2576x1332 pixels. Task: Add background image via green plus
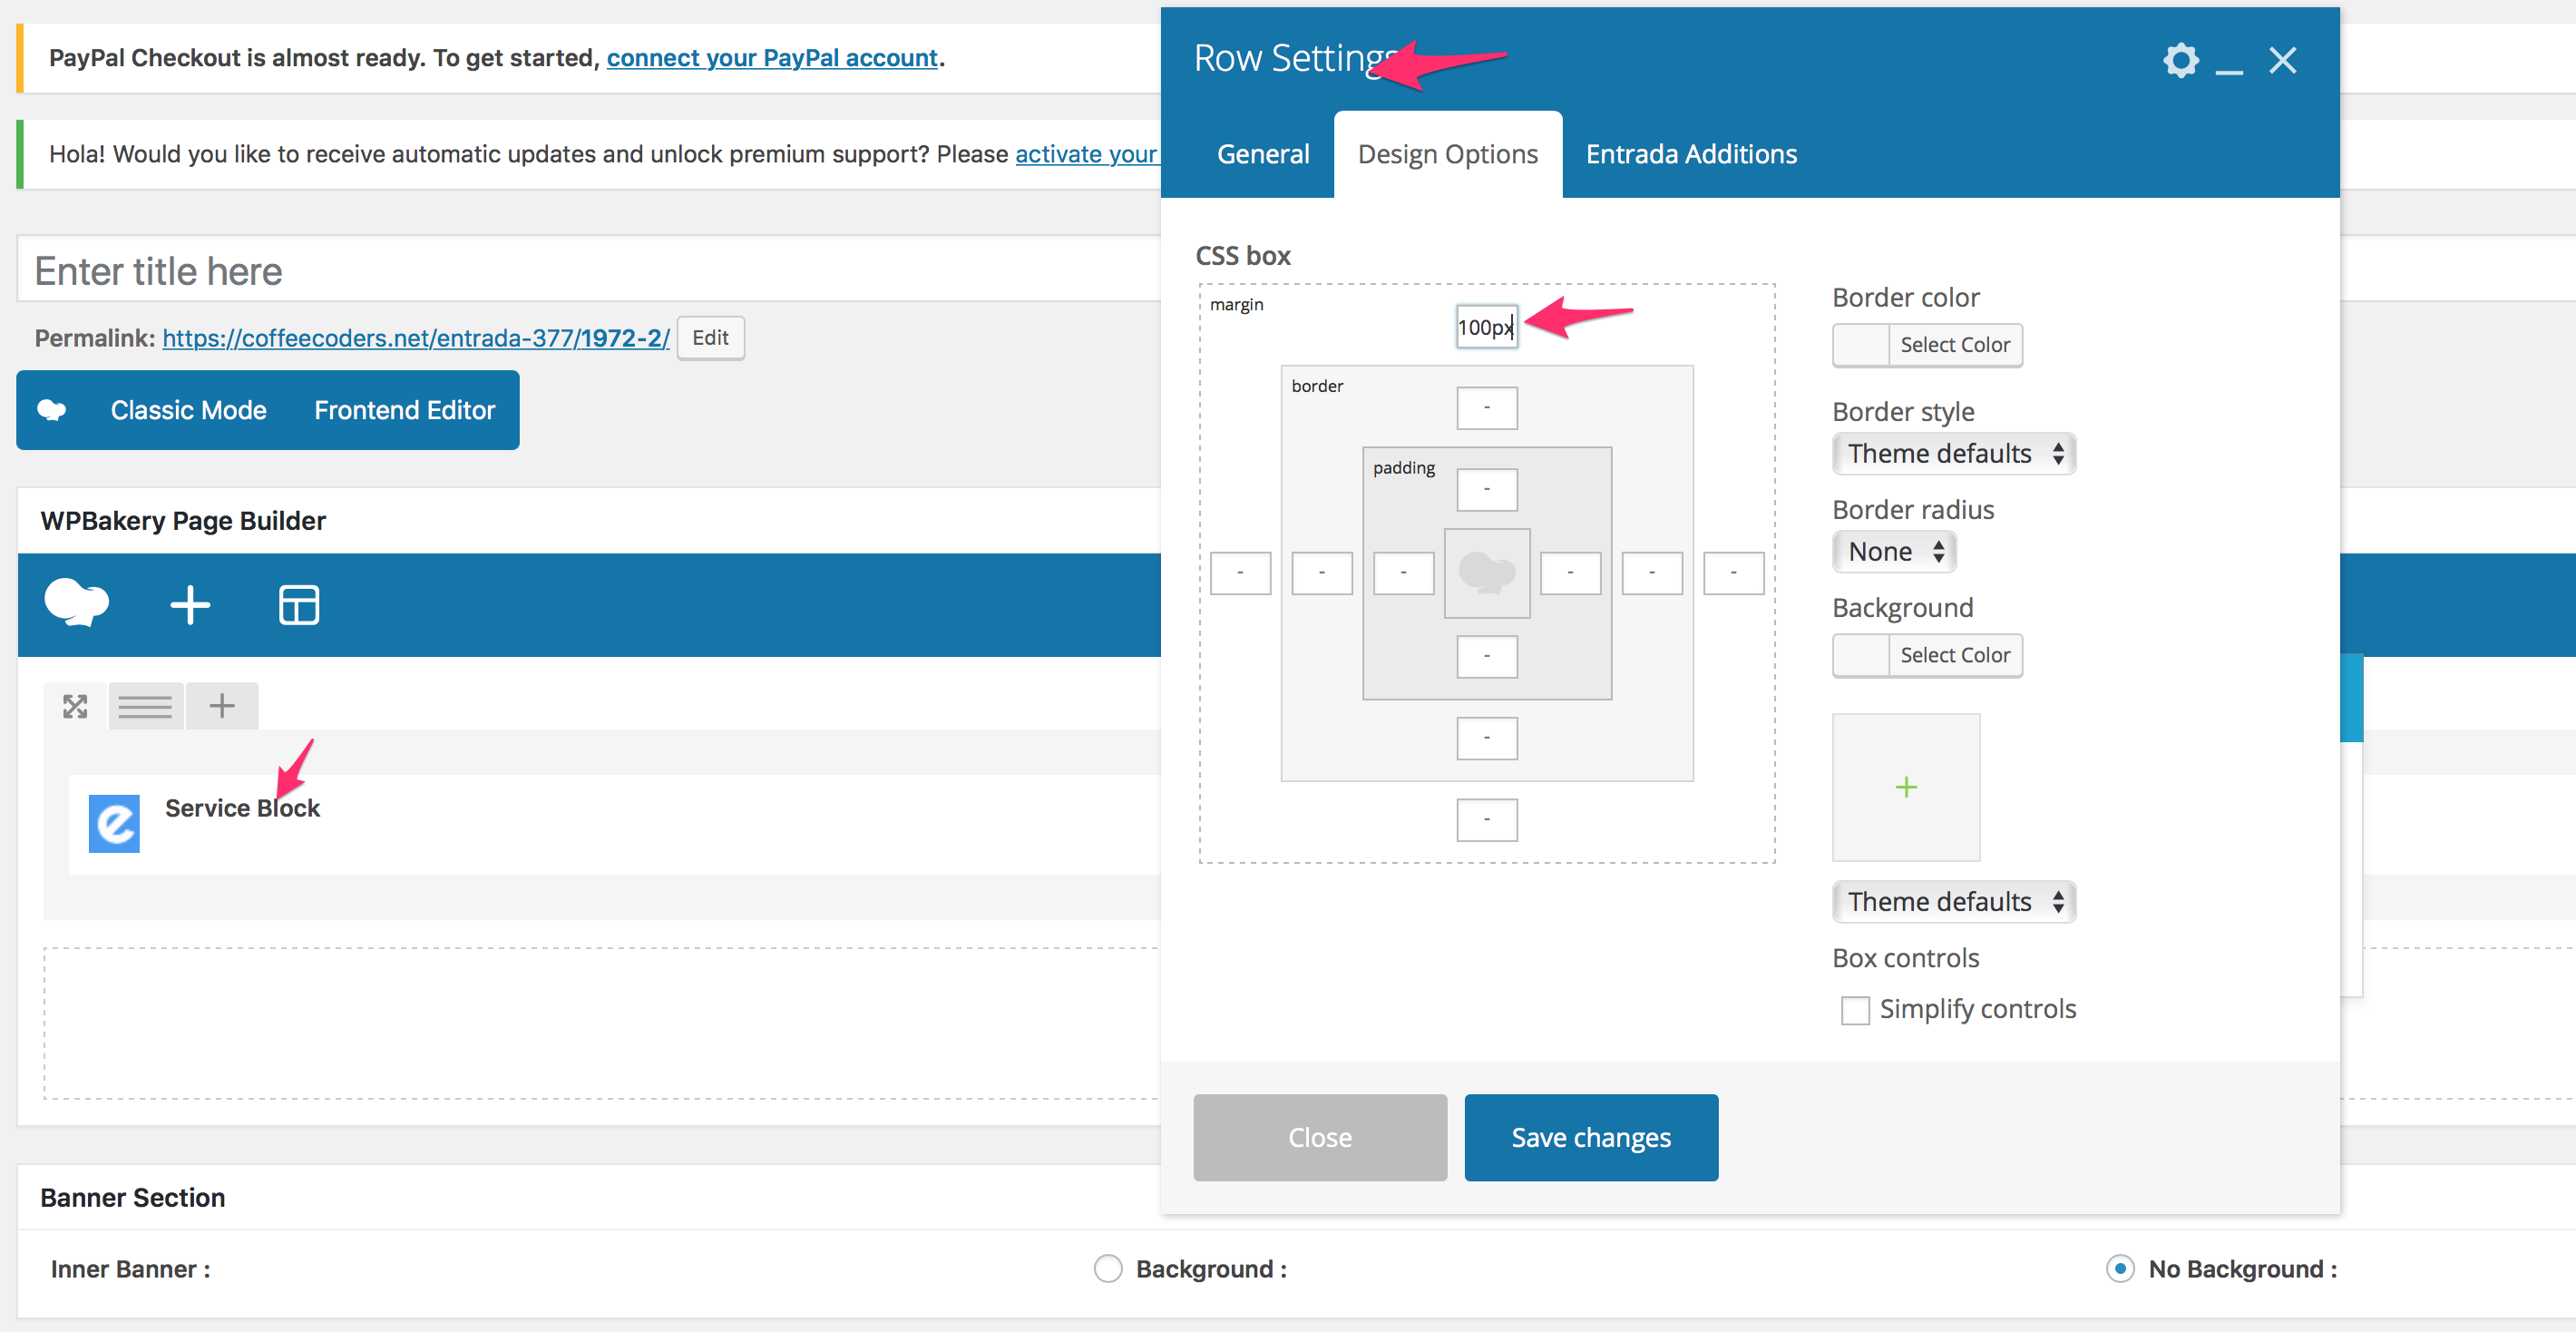point(1906,787)
